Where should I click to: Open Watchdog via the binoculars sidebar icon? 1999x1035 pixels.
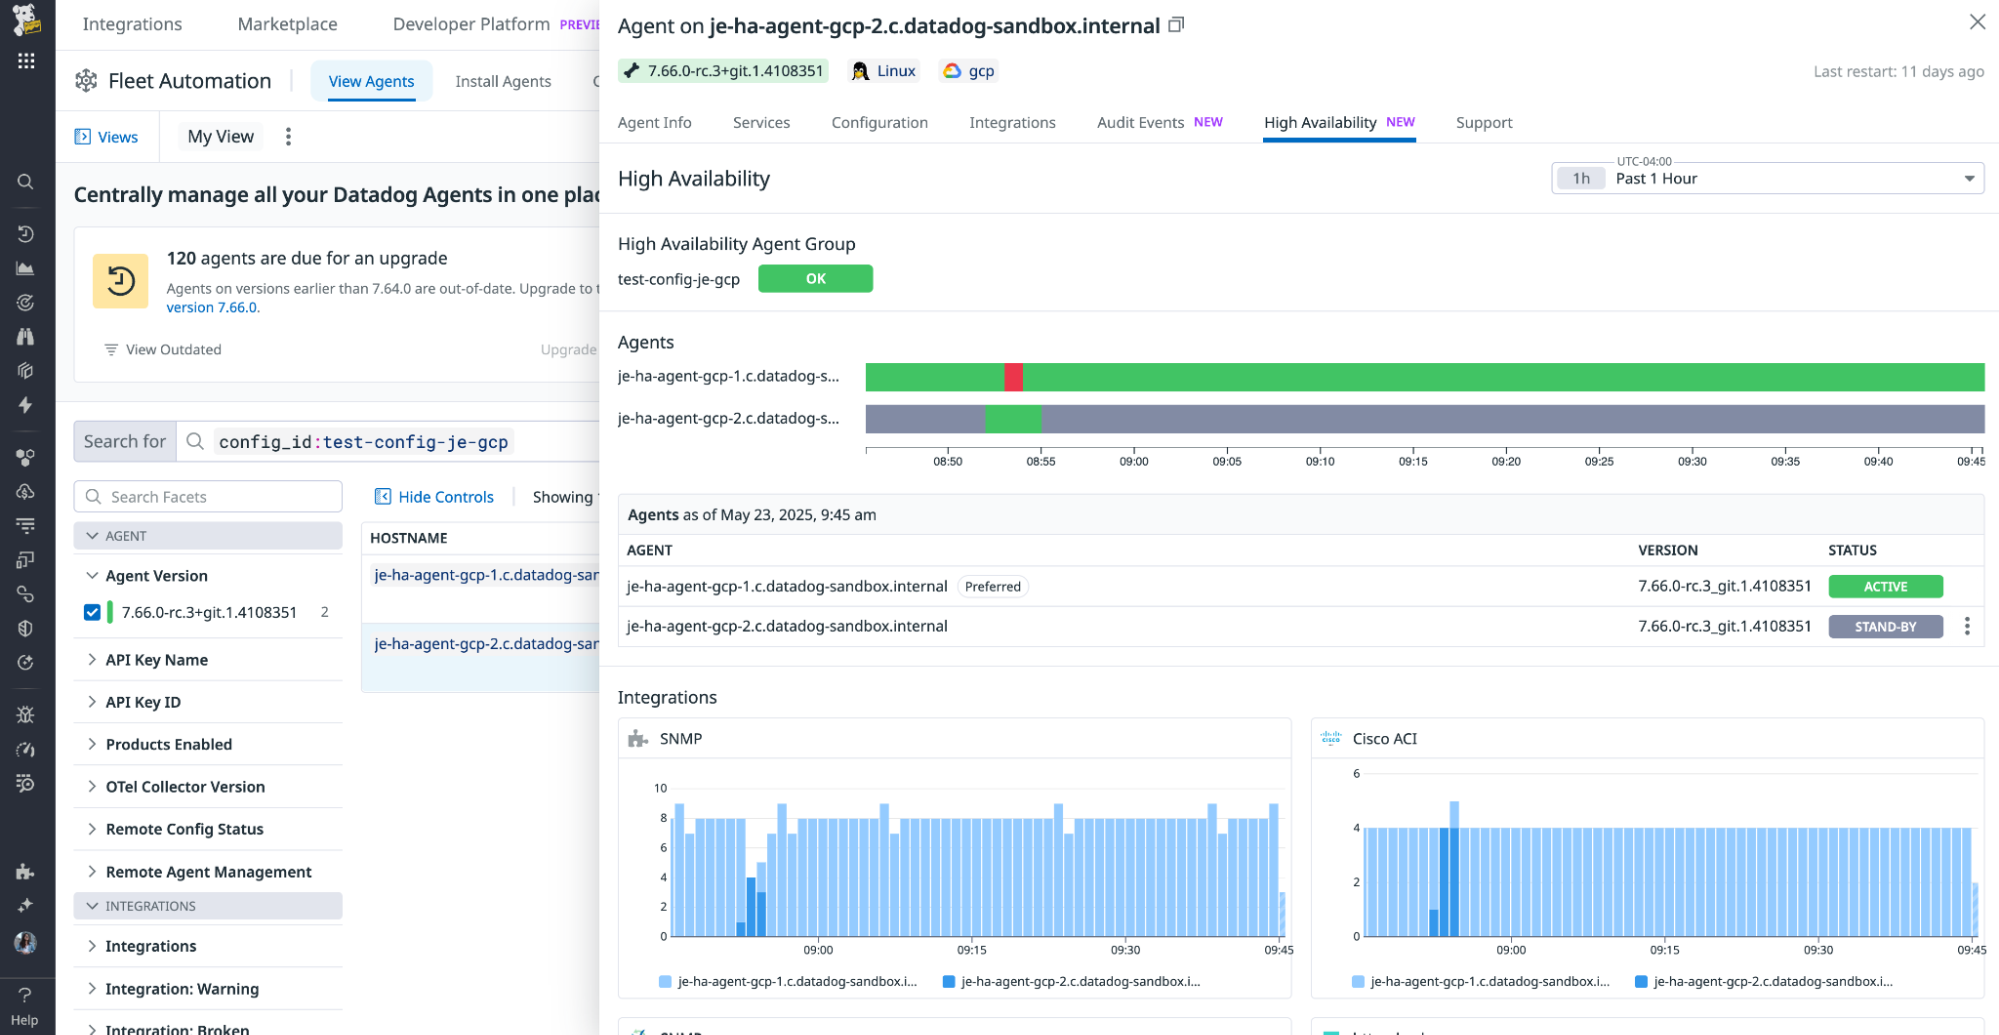(25, 336)
